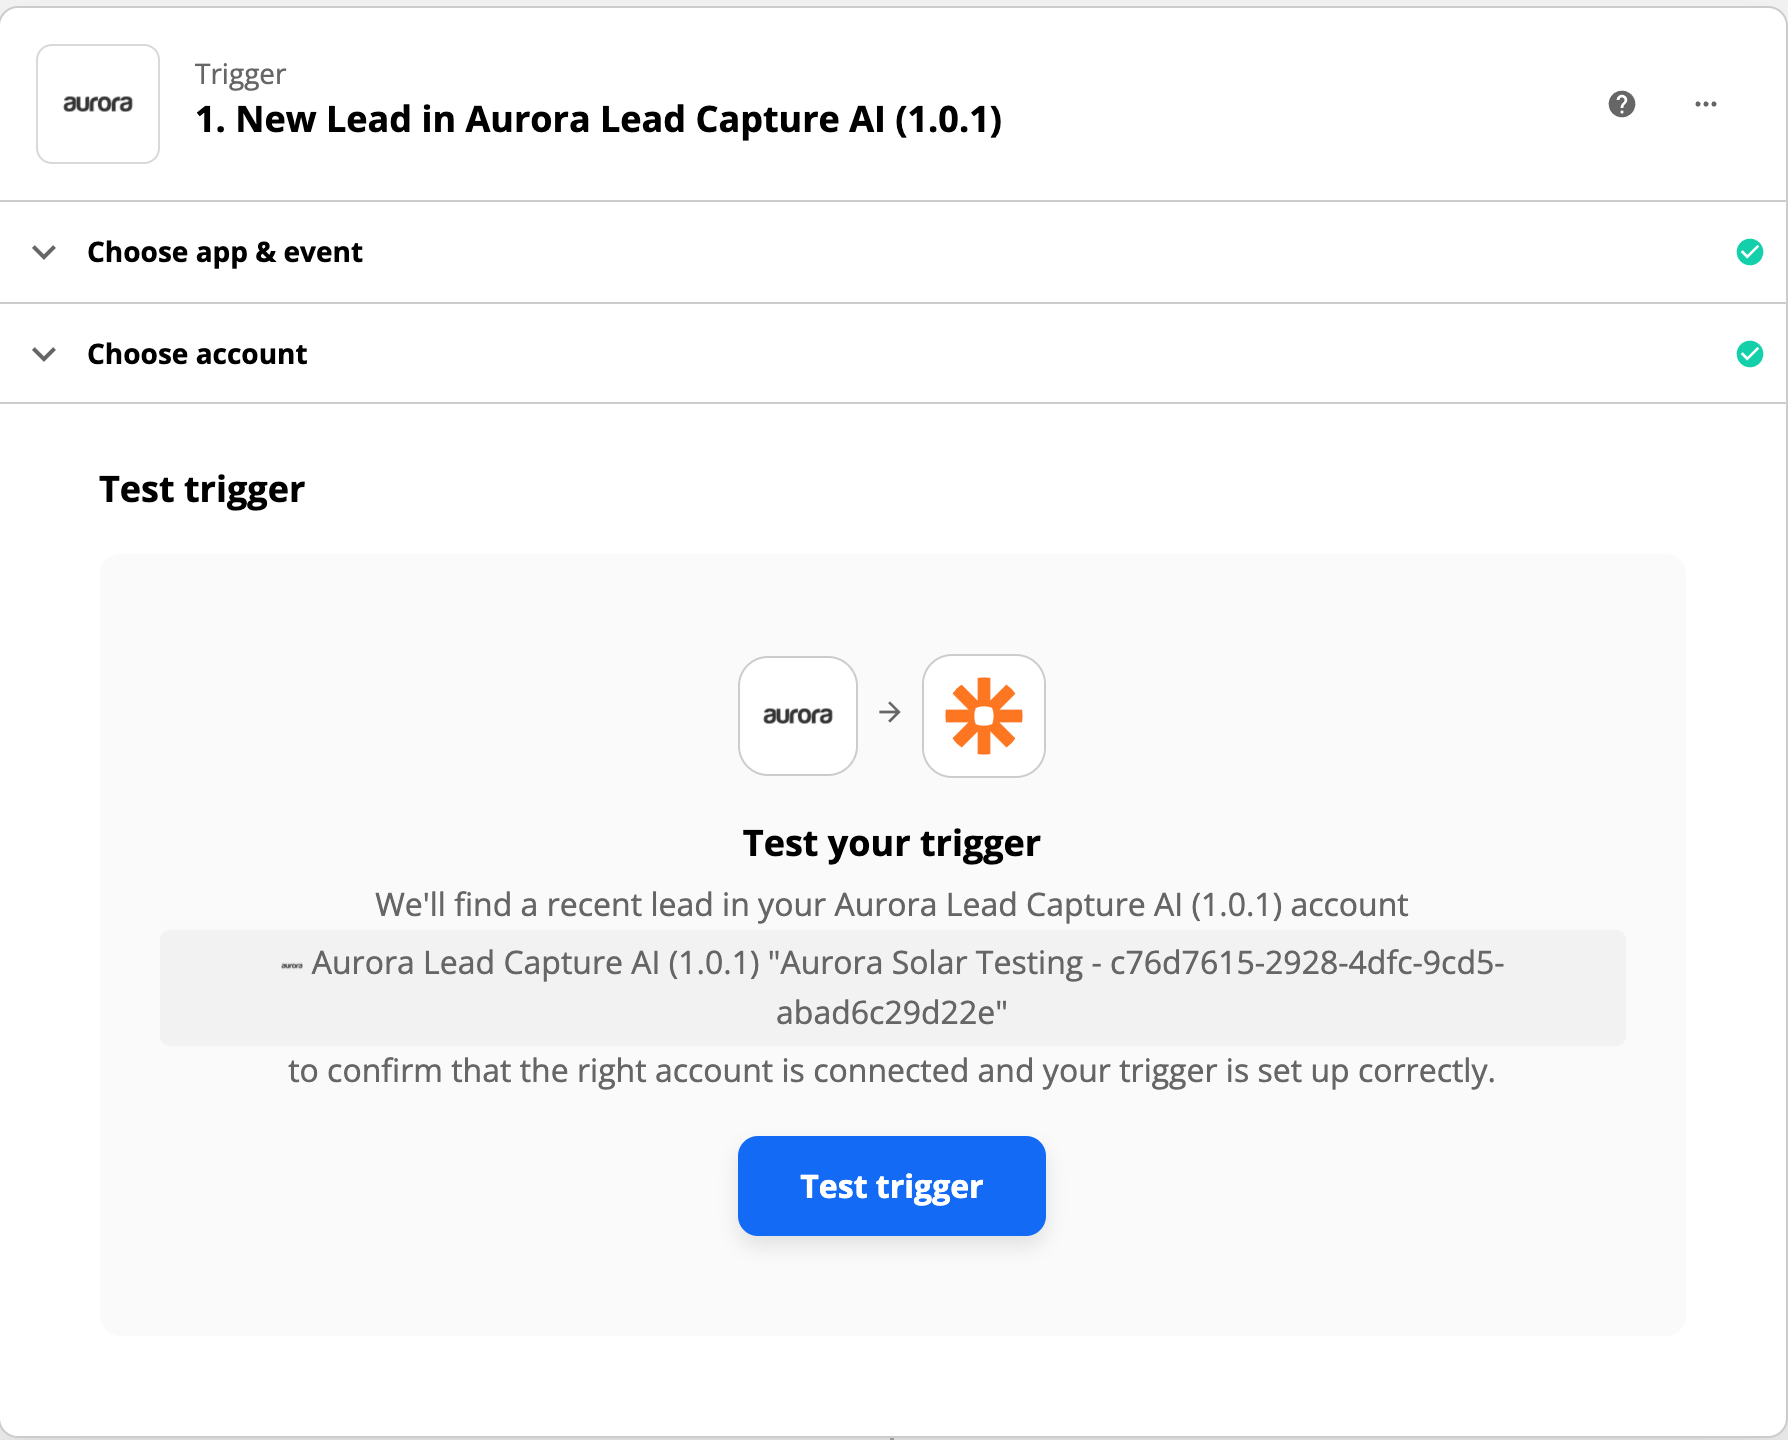1788x1440 pixels.
Task: Click the green checkmark beside Choose app & event
Action: point(1751,252)
